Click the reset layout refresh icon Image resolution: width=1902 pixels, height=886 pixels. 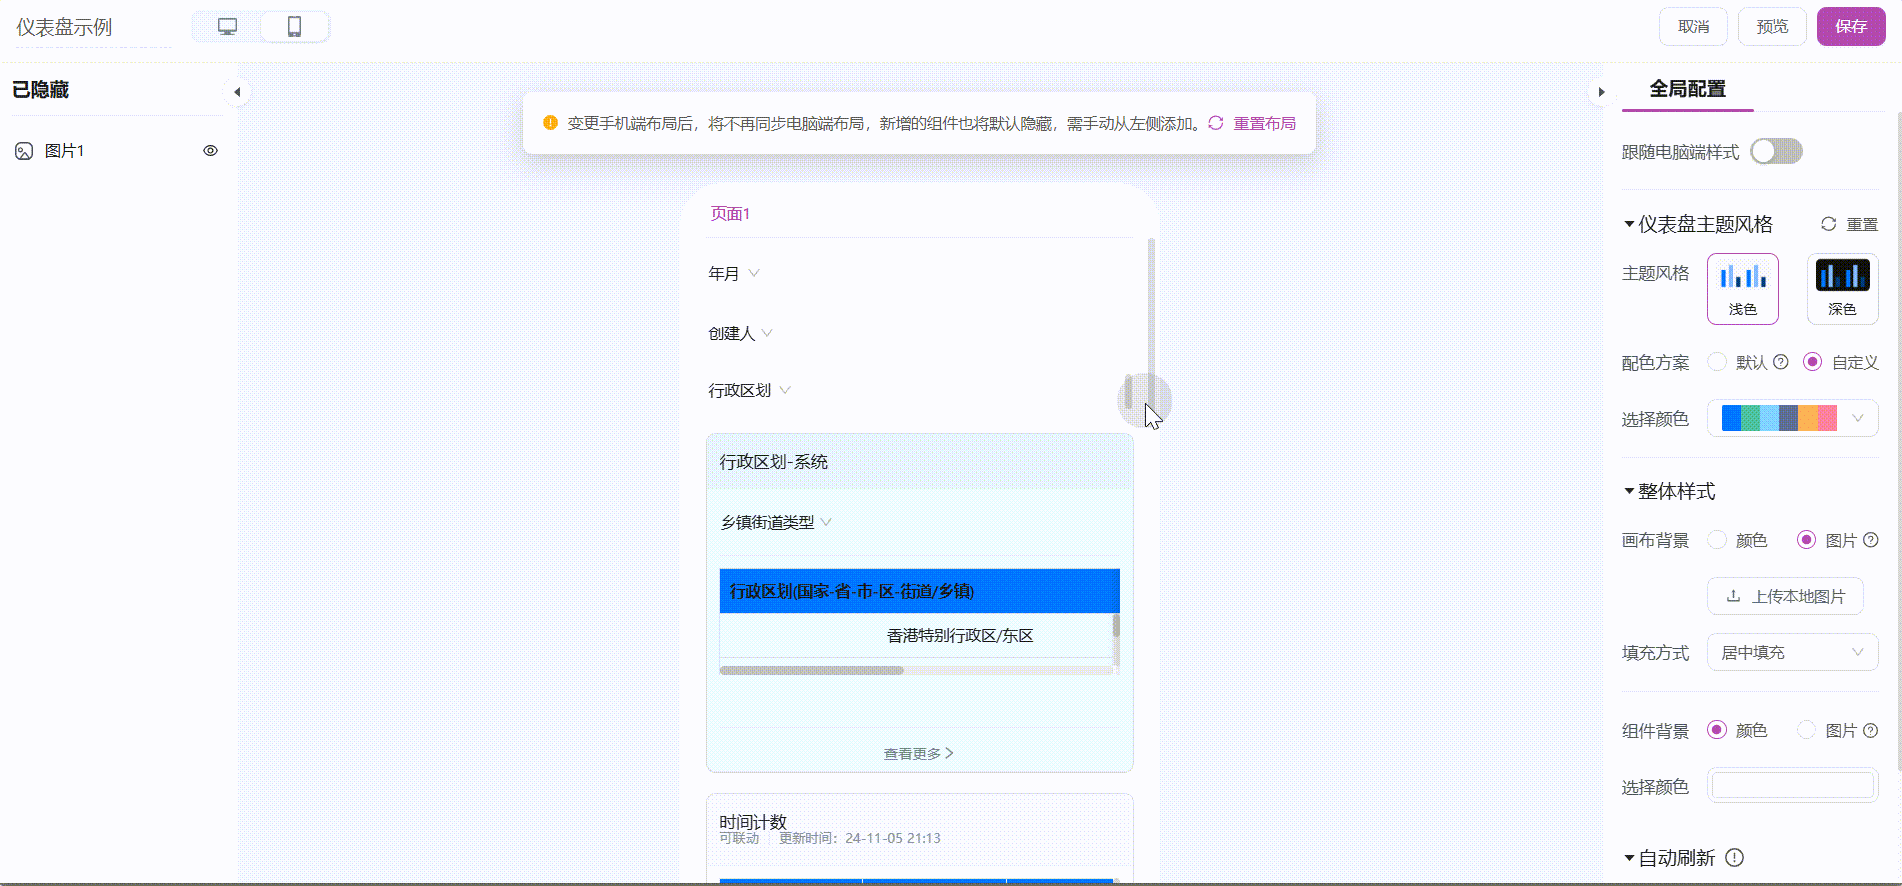point(1216,123)
